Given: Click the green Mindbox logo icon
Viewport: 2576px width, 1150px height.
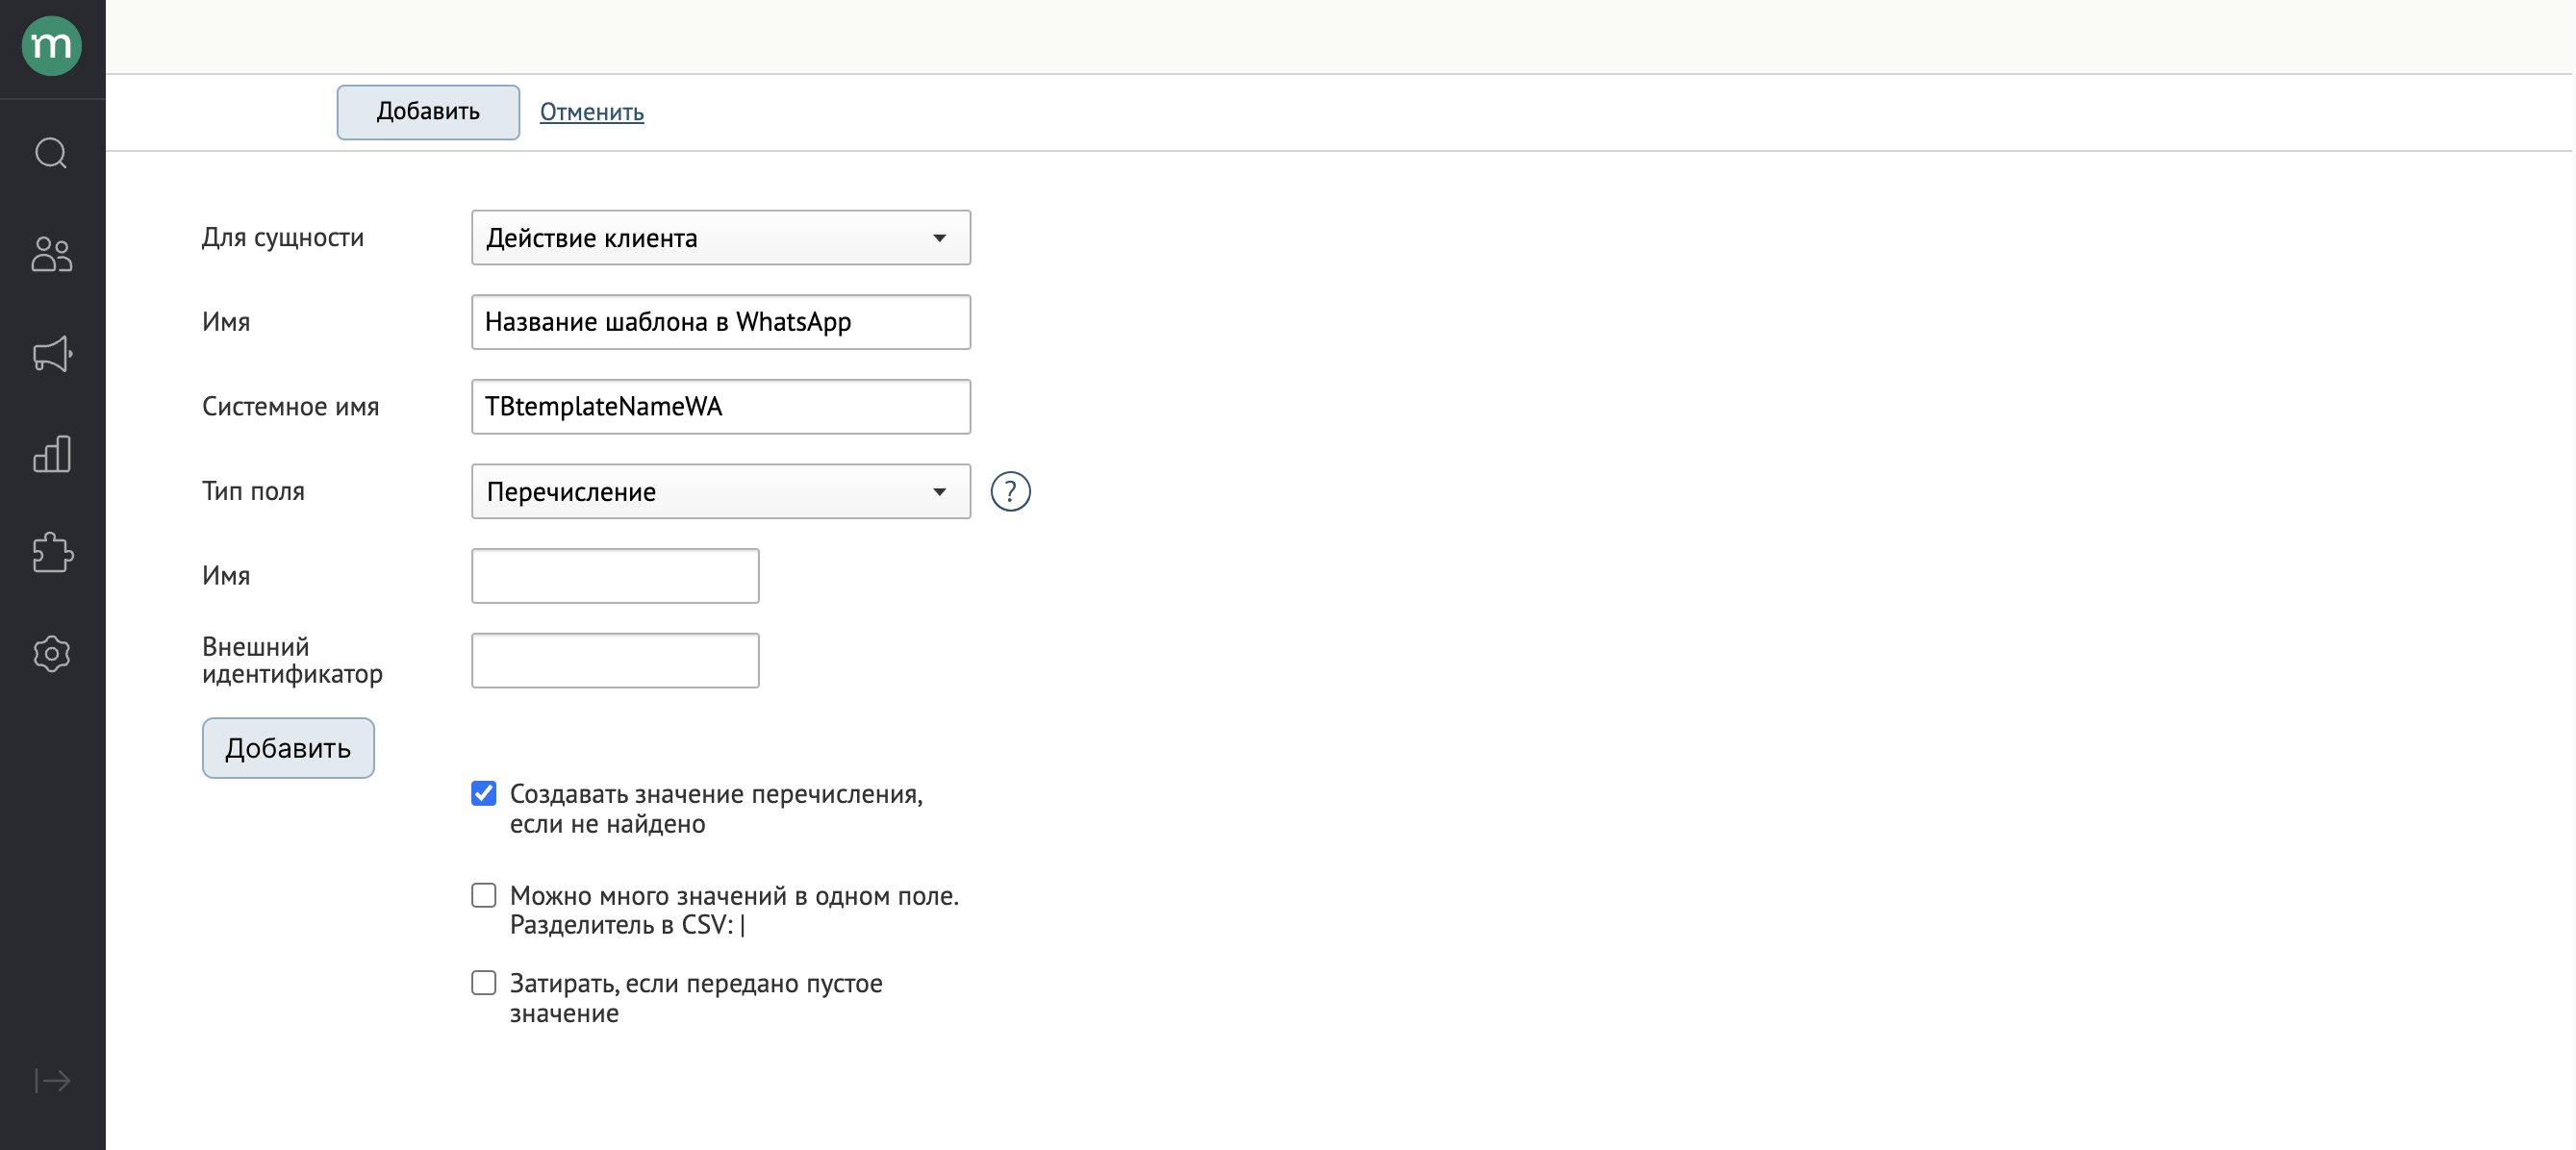Looking at the screenshot, I should tap(52, 46).
